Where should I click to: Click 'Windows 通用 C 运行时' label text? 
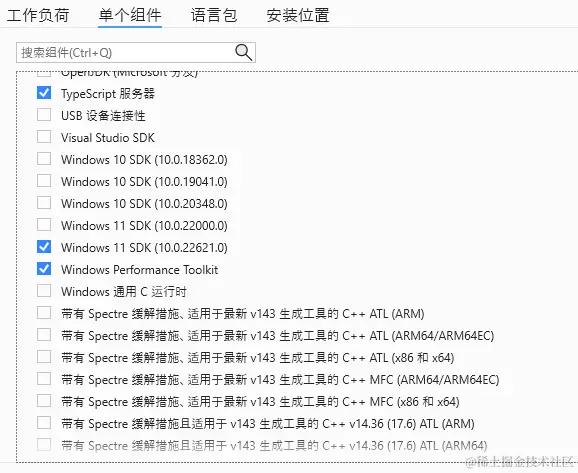(124, 292)
